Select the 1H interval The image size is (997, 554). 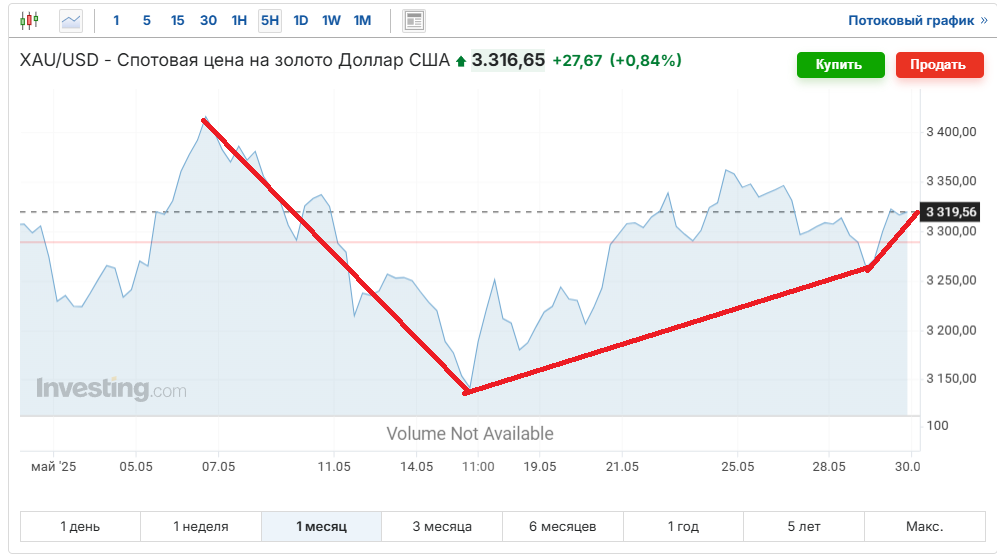239,21
